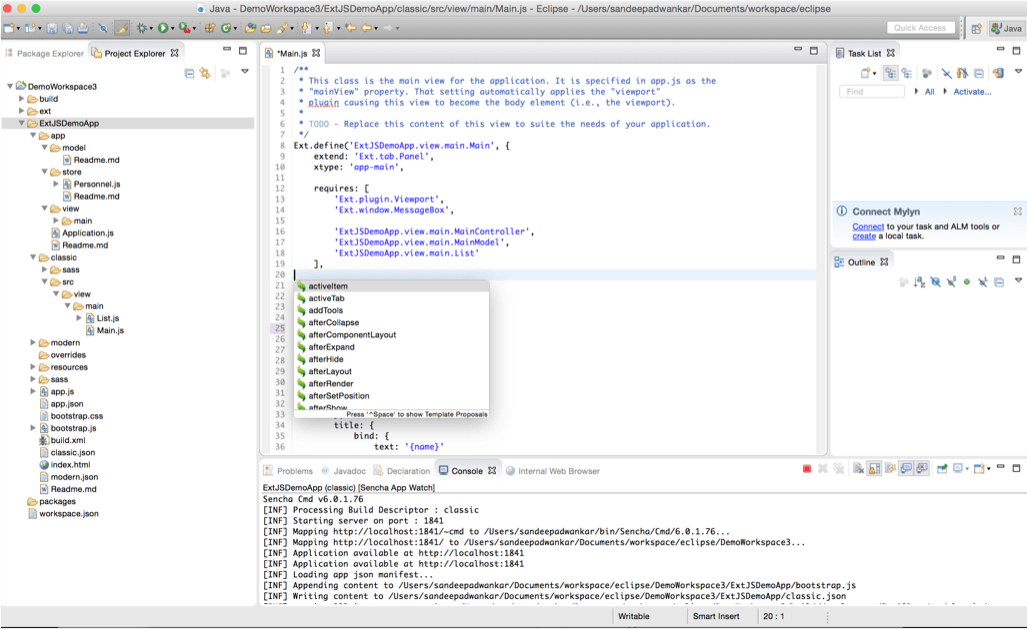Image resolution: width=1027 pixels, height=629 pixels.
Task: Click the Hide Non-Public Members green dot in Outline
Action: 967,282
